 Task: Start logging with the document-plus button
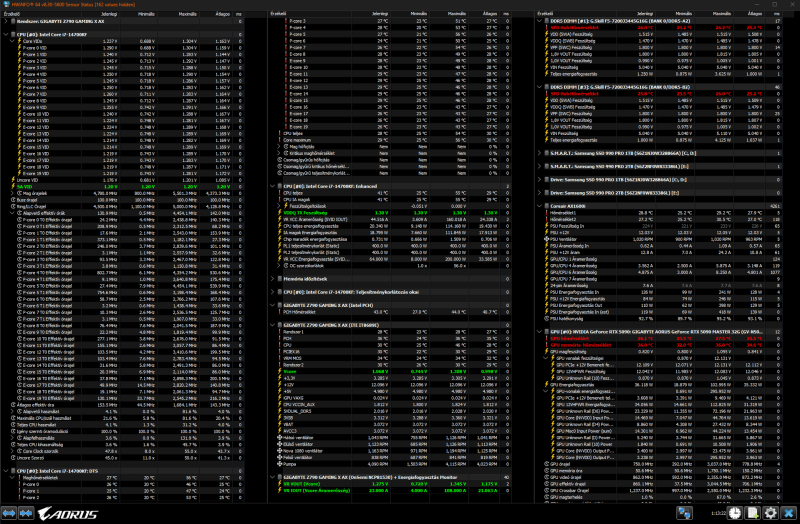point(753,513)
